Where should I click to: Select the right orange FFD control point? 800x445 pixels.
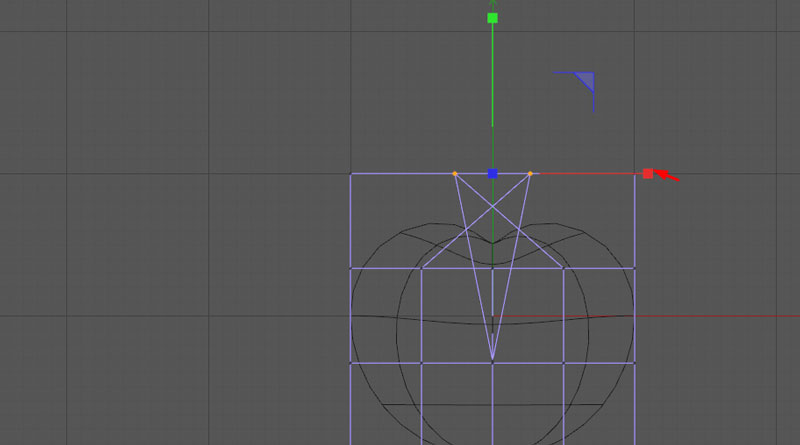click(x=530, y=174)
